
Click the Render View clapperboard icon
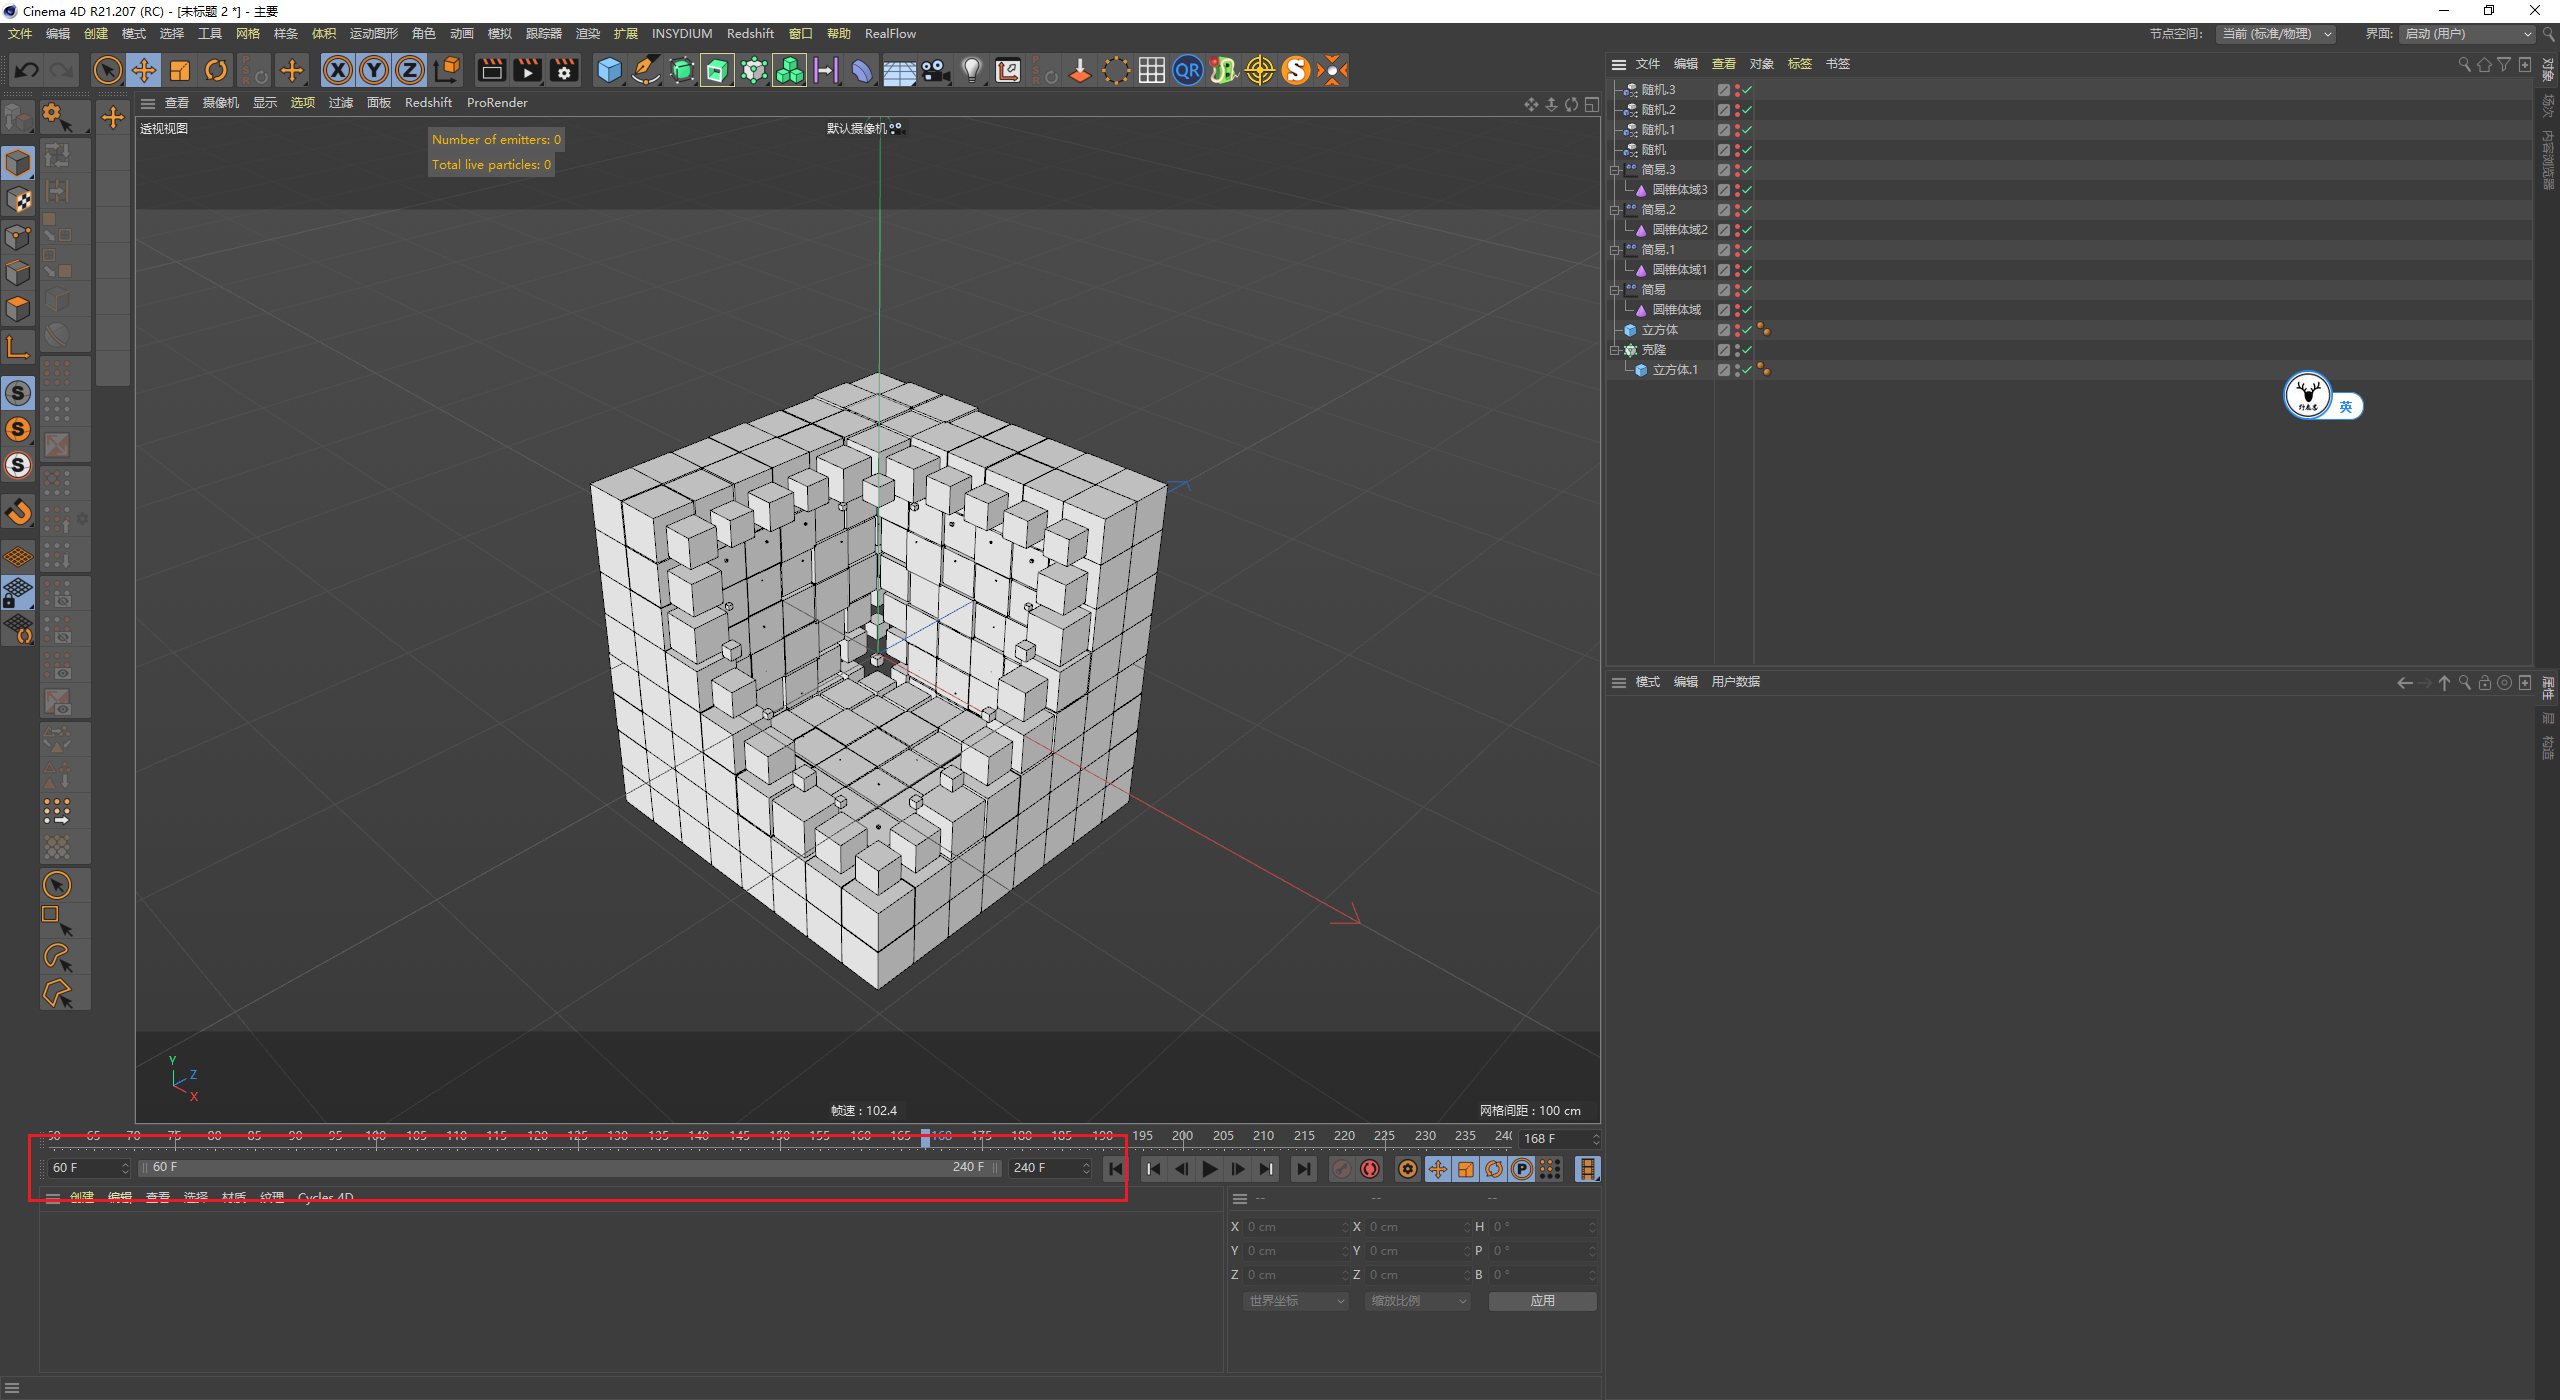491,70
